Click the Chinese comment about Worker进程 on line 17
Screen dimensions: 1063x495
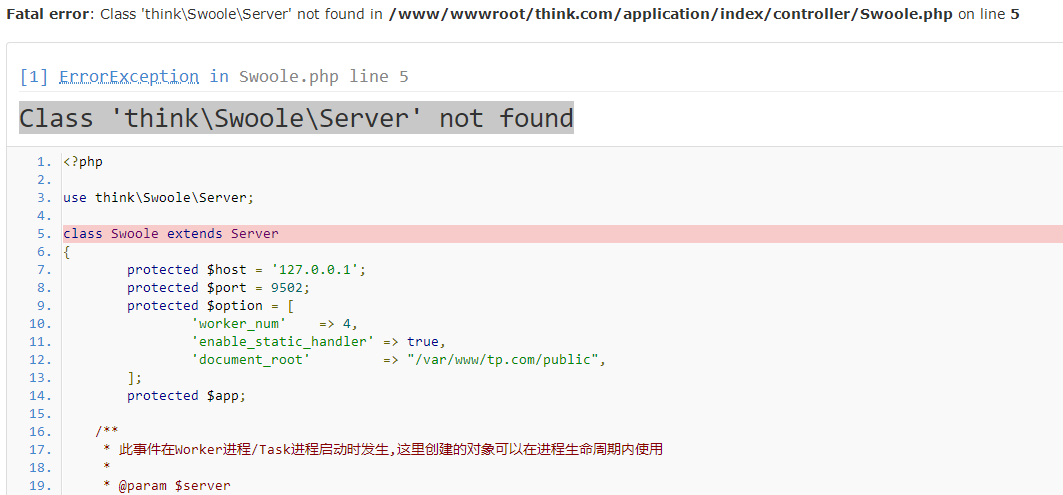pyautogui.click(x=390, y=450)
